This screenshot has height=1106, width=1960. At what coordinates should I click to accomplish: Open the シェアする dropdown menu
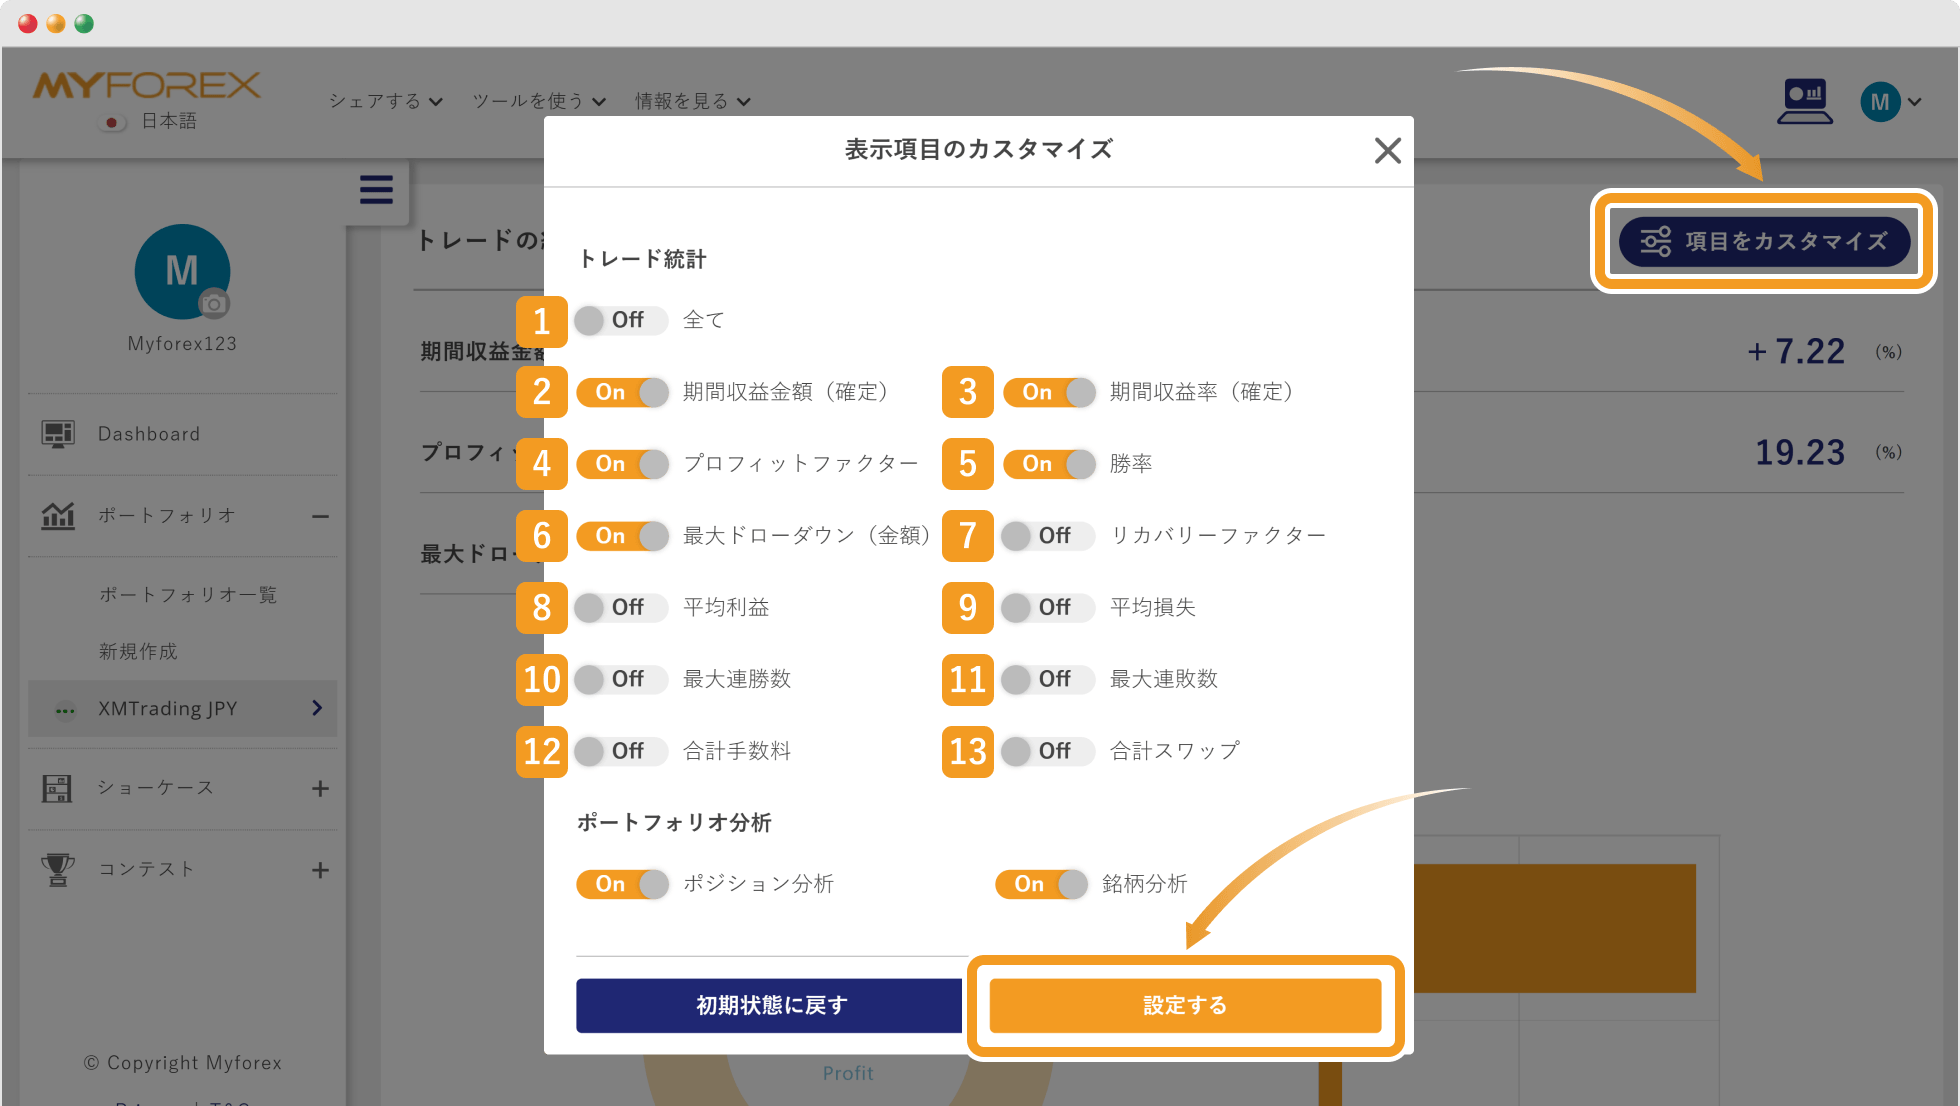(386, 101)
